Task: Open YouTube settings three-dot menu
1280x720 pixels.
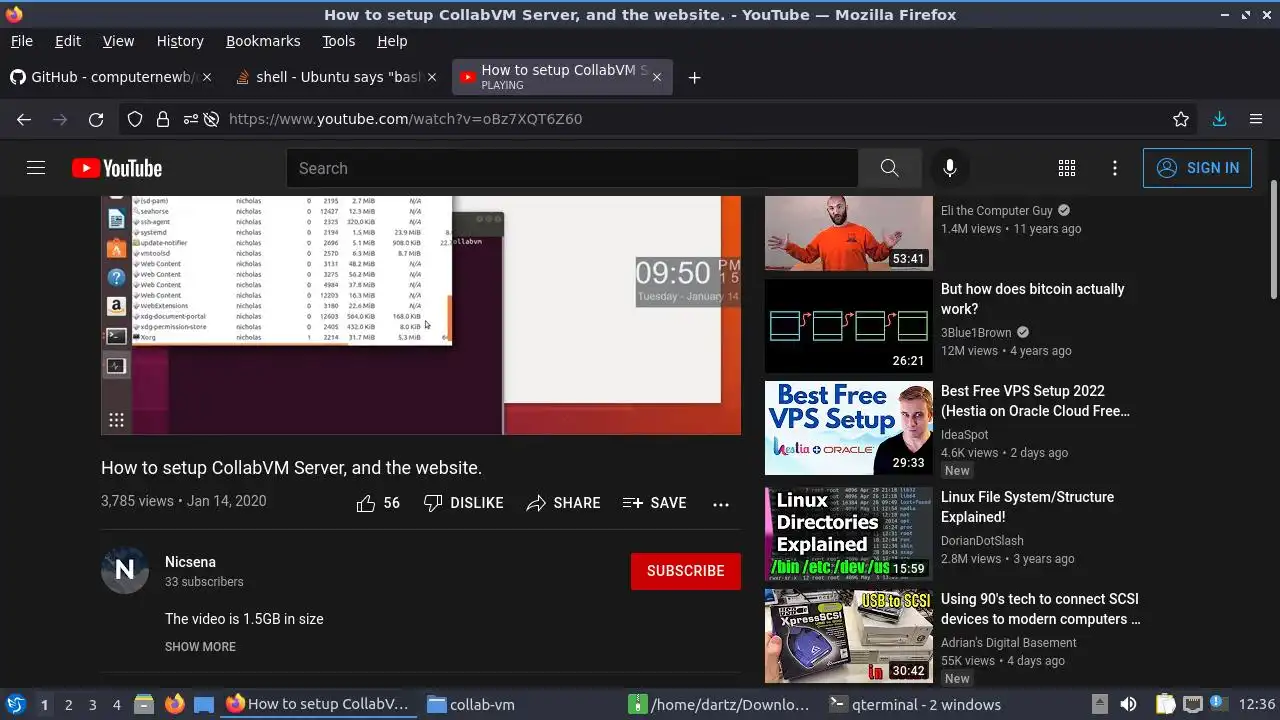Action: 1115,168
